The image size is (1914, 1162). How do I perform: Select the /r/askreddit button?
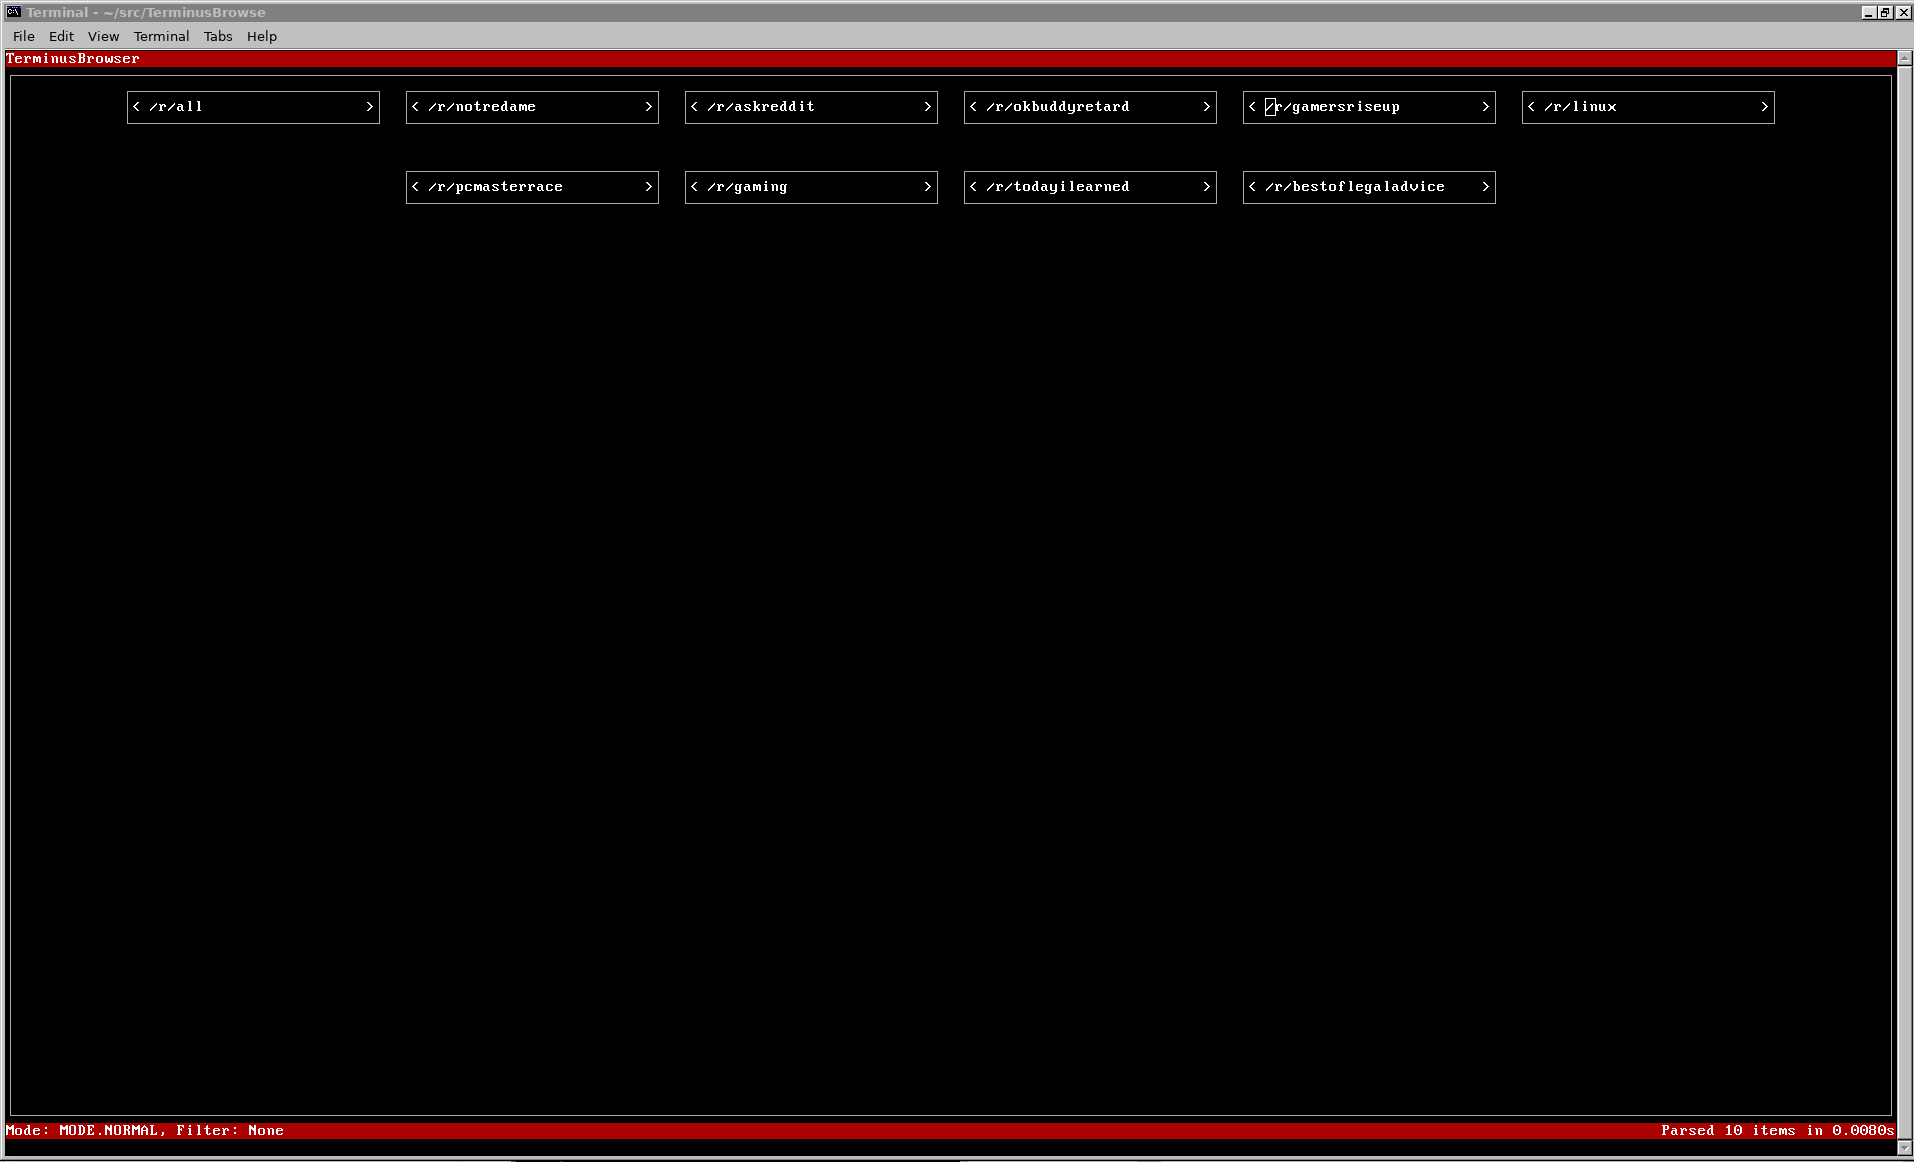(x=811, y=107)
